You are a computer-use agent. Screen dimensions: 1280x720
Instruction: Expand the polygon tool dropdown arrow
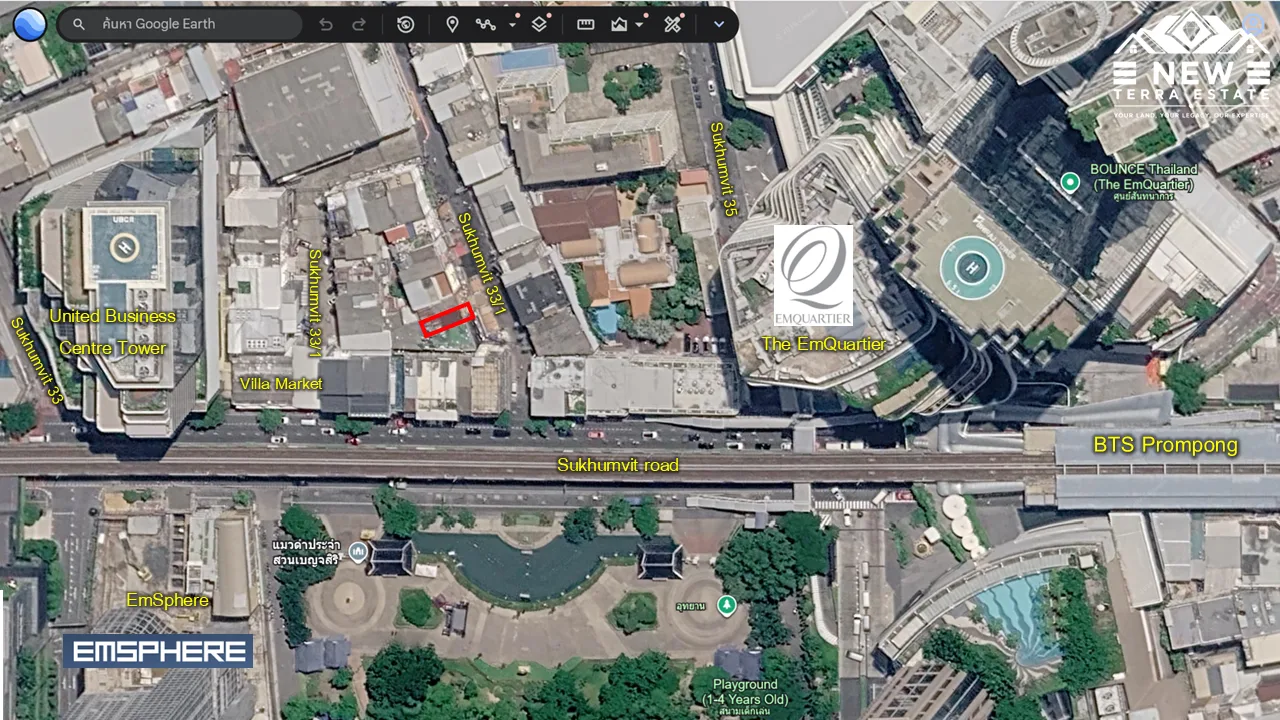click(x=640, y=24)
